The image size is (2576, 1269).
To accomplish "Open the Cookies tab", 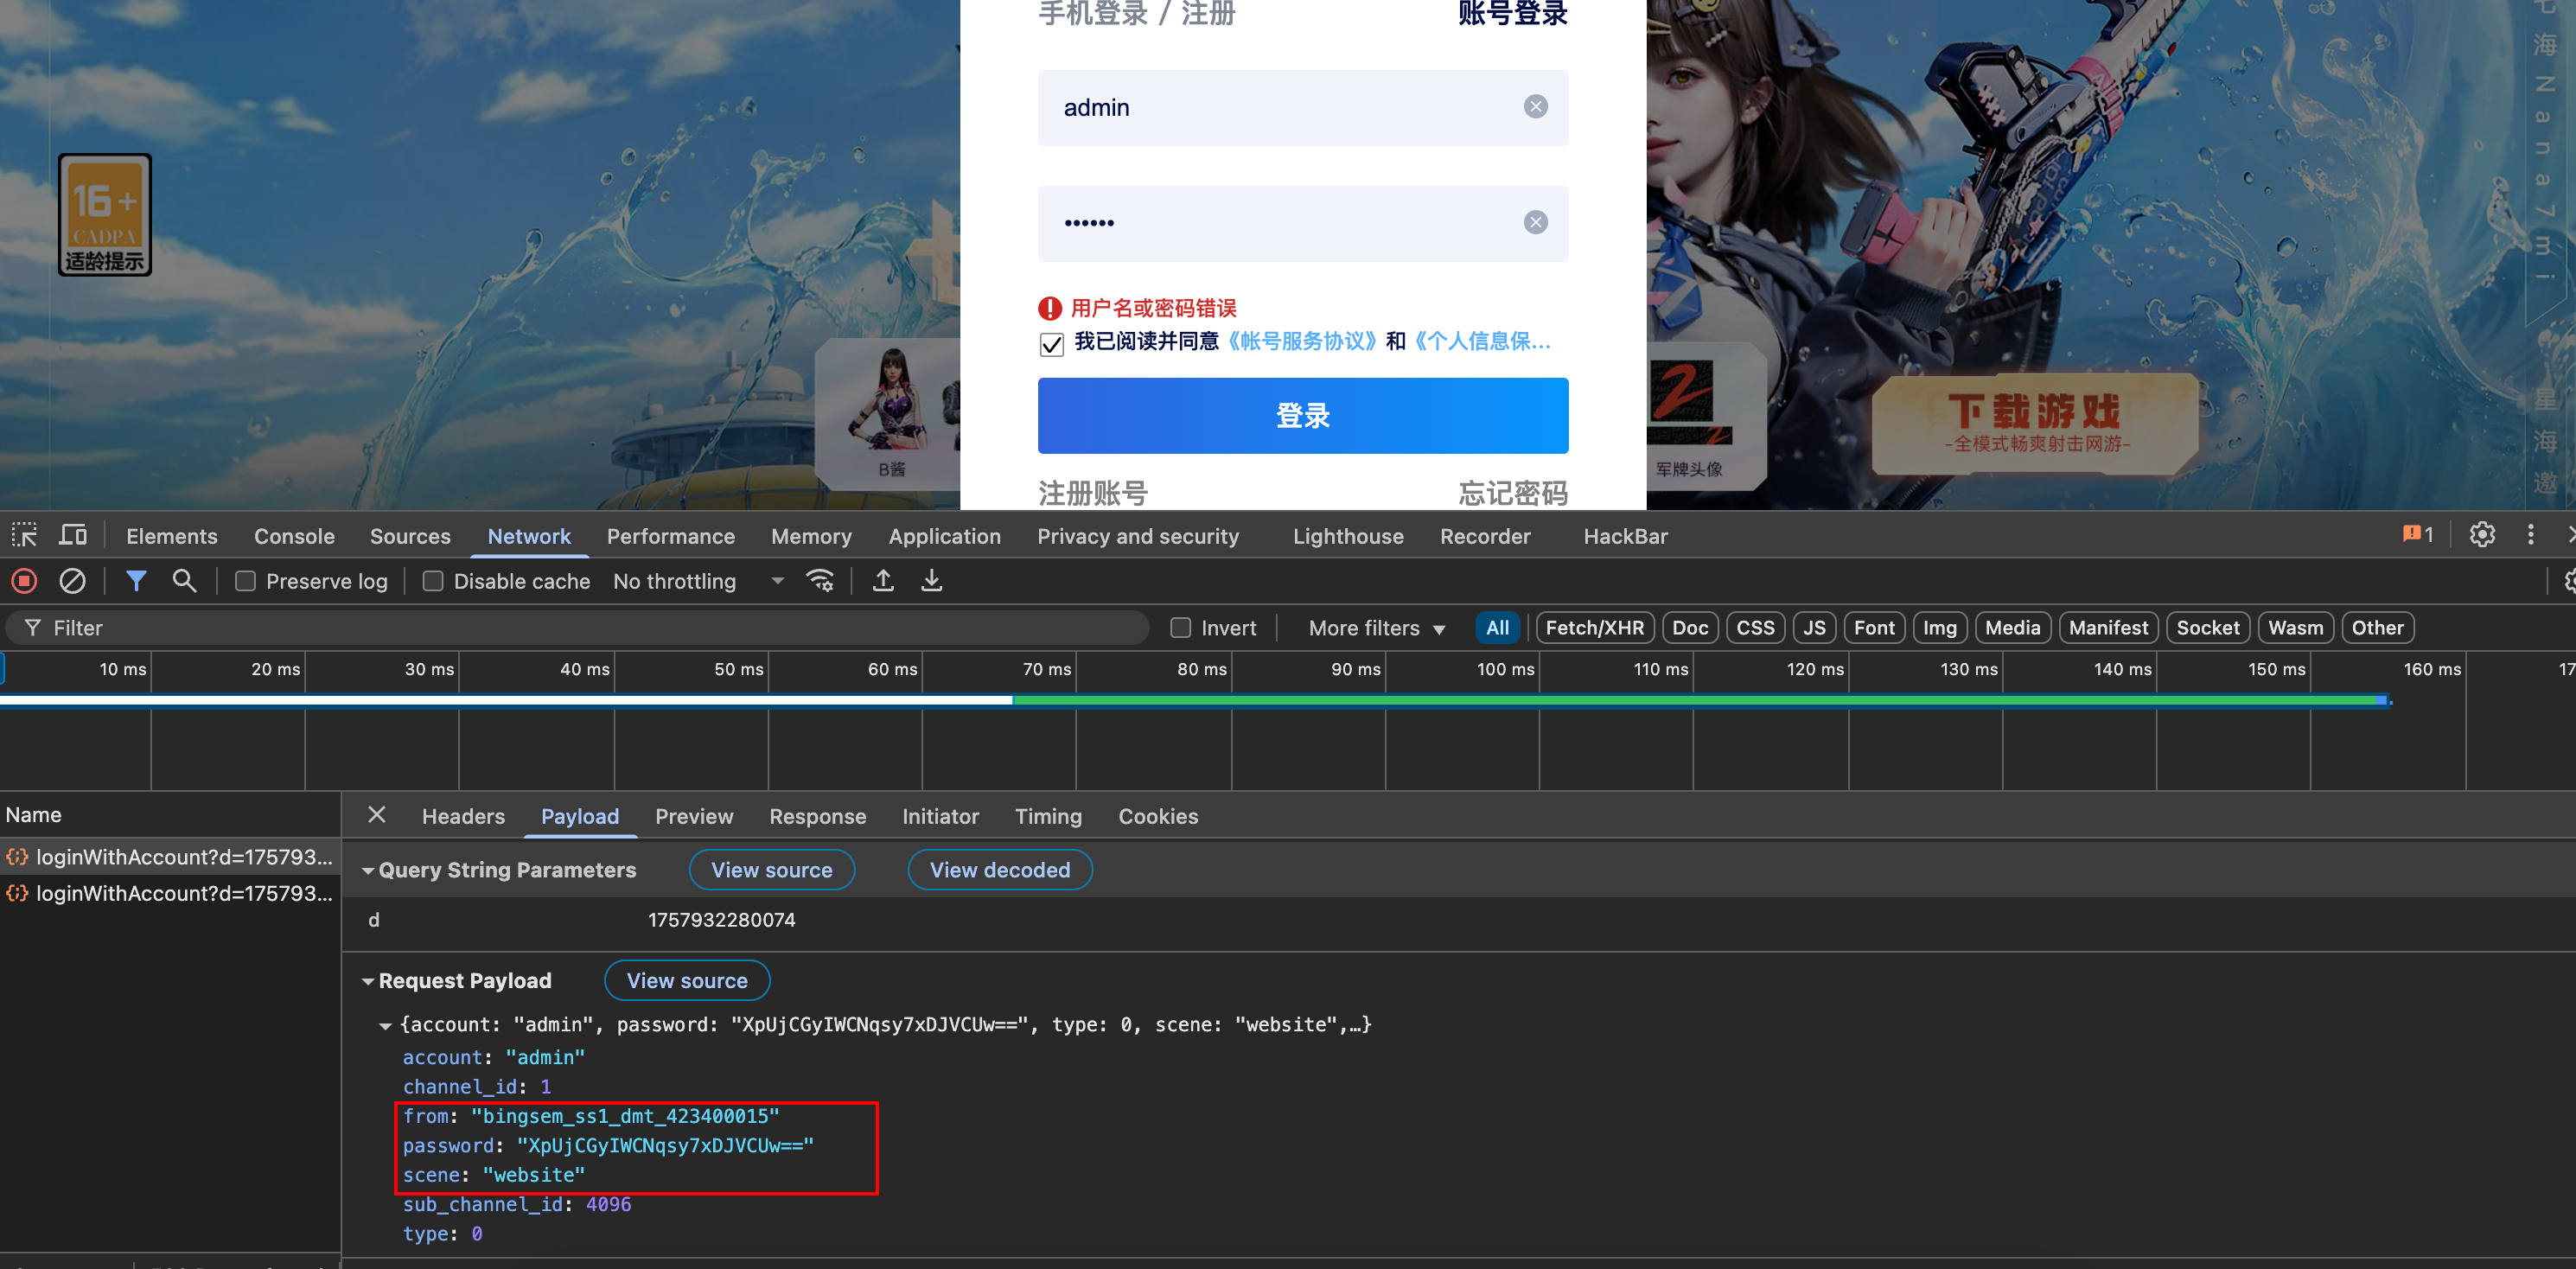I will coord(1157,816).
